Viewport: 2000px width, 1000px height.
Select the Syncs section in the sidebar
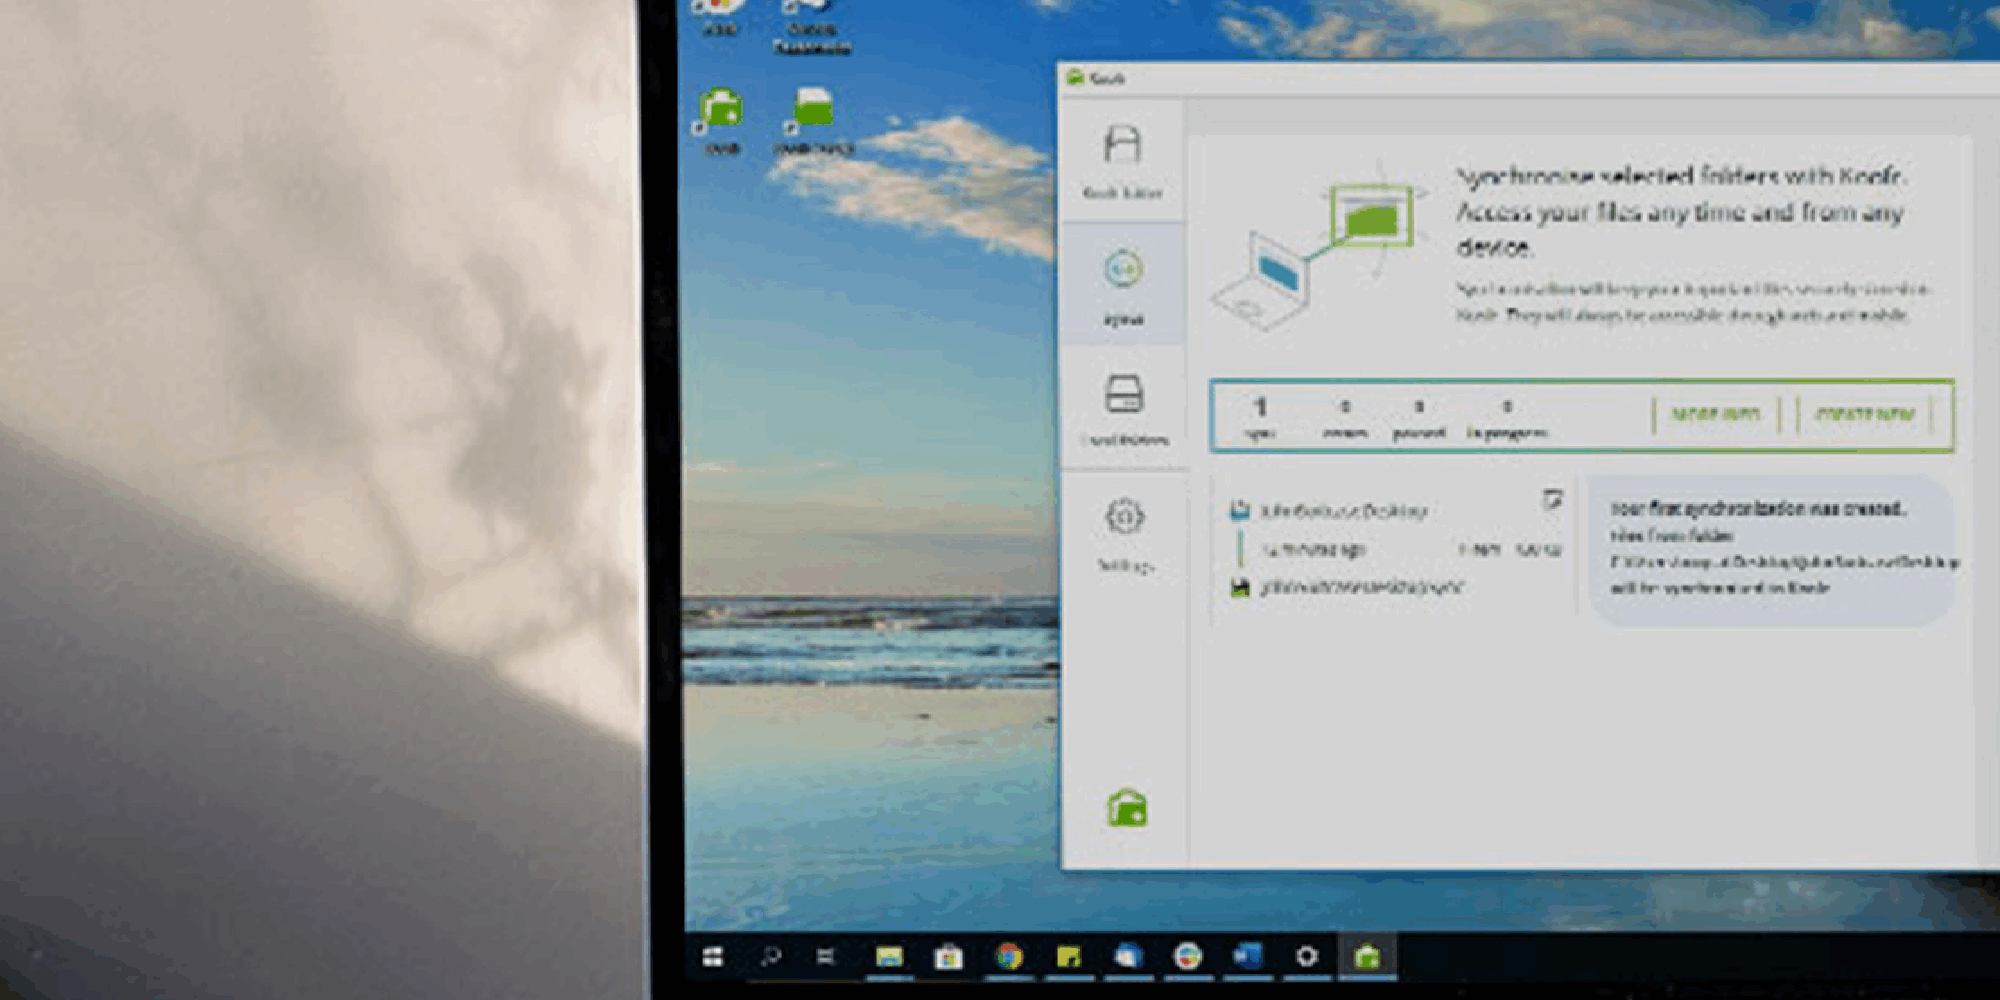click(x=1123, y=284)
